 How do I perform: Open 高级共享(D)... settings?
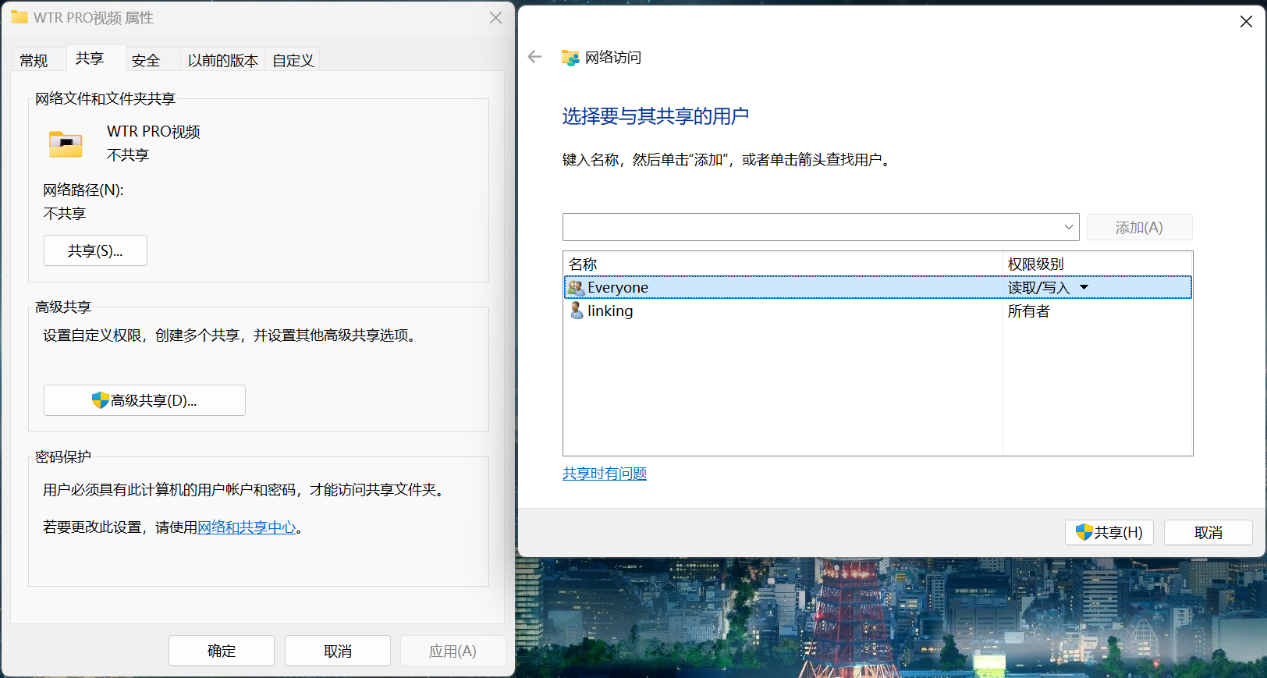tap(144, 400)
